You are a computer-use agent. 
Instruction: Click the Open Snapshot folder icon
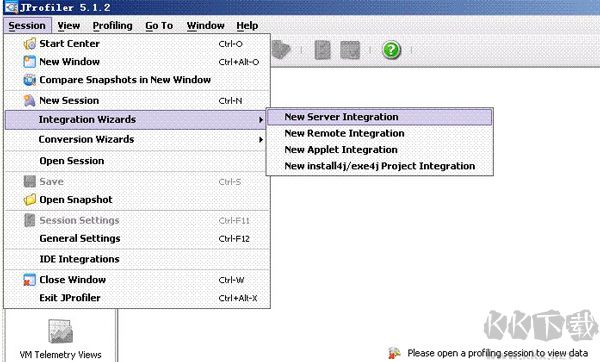click(x=29, y=200)
